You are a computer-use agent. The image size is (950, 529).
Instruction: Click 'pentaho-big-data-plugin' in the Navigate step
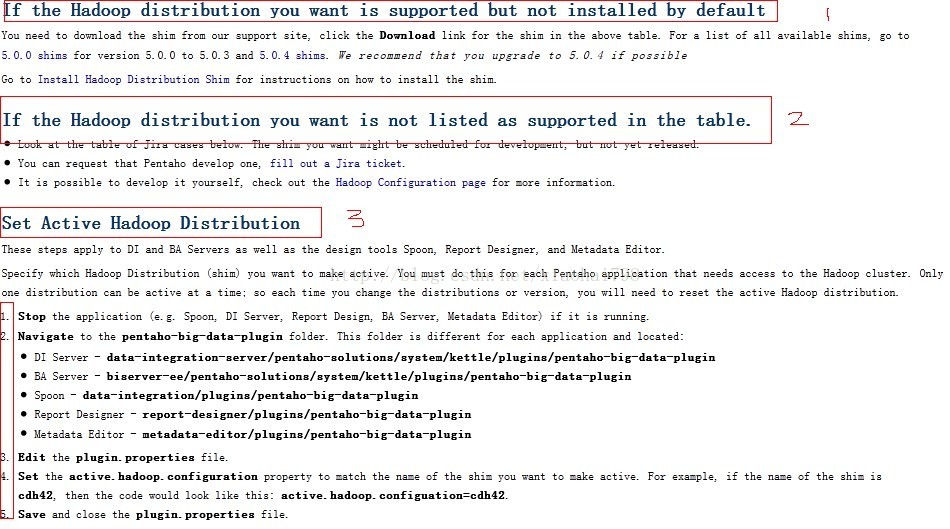click(x=202, y=336)
